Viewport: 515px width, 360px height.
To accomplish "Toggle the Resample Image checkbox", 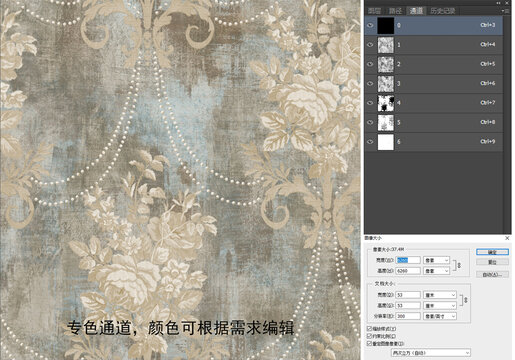I will pos(369,343).
